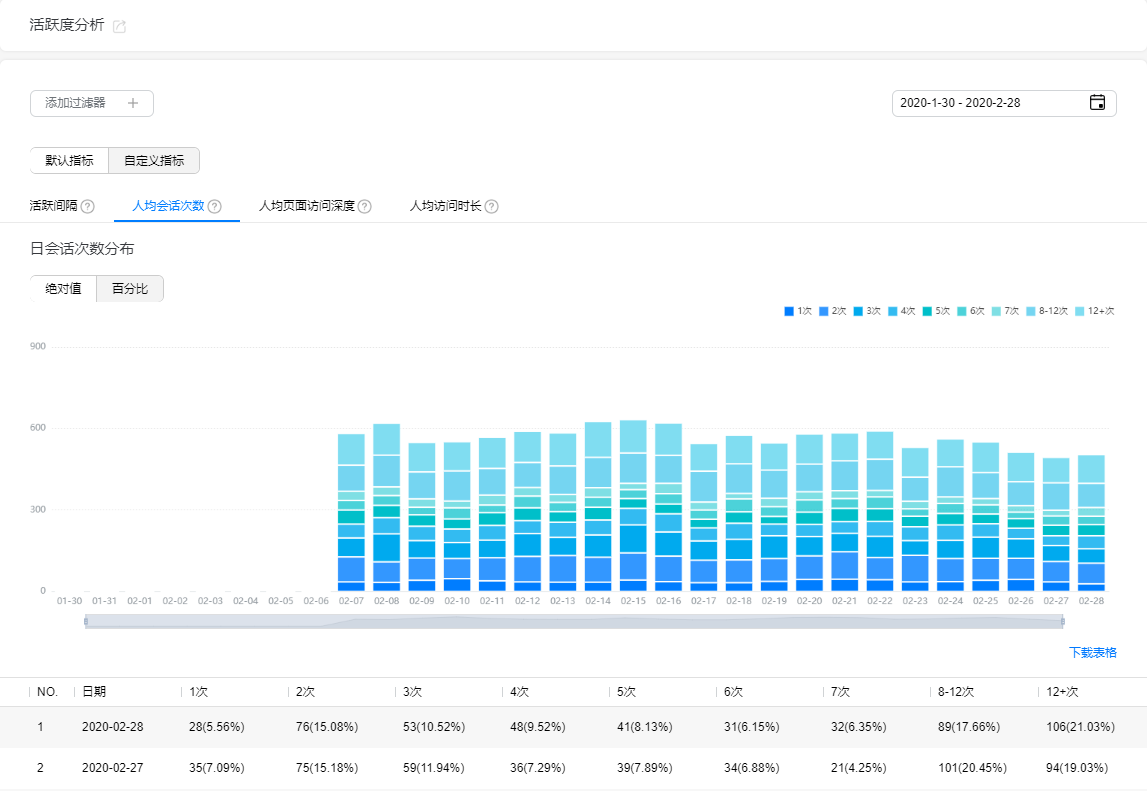This screenshot has height=791, width=1147.
Task: Click the 02-15 stacked bar
Action: coord(633,506)
